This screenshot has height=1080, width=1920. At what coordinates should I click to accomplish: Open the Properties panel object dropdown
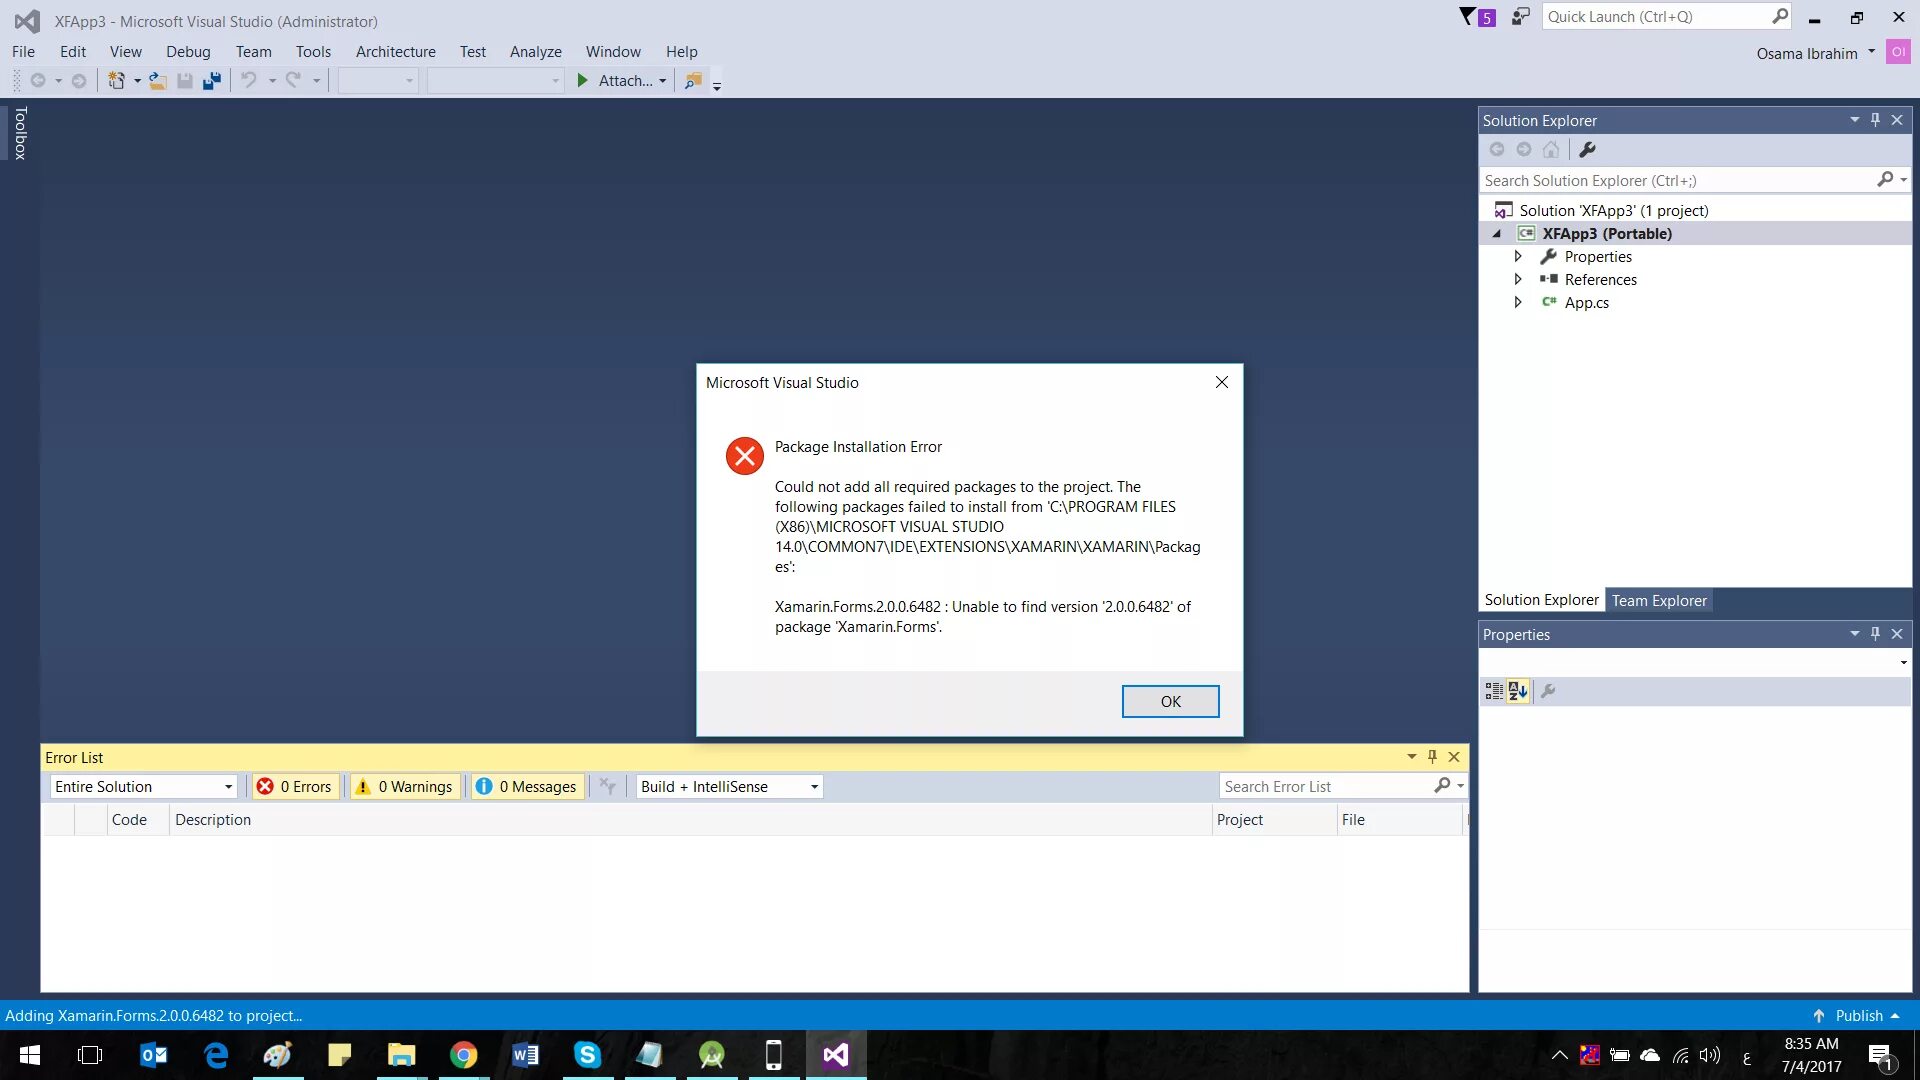pos(1903,663)
